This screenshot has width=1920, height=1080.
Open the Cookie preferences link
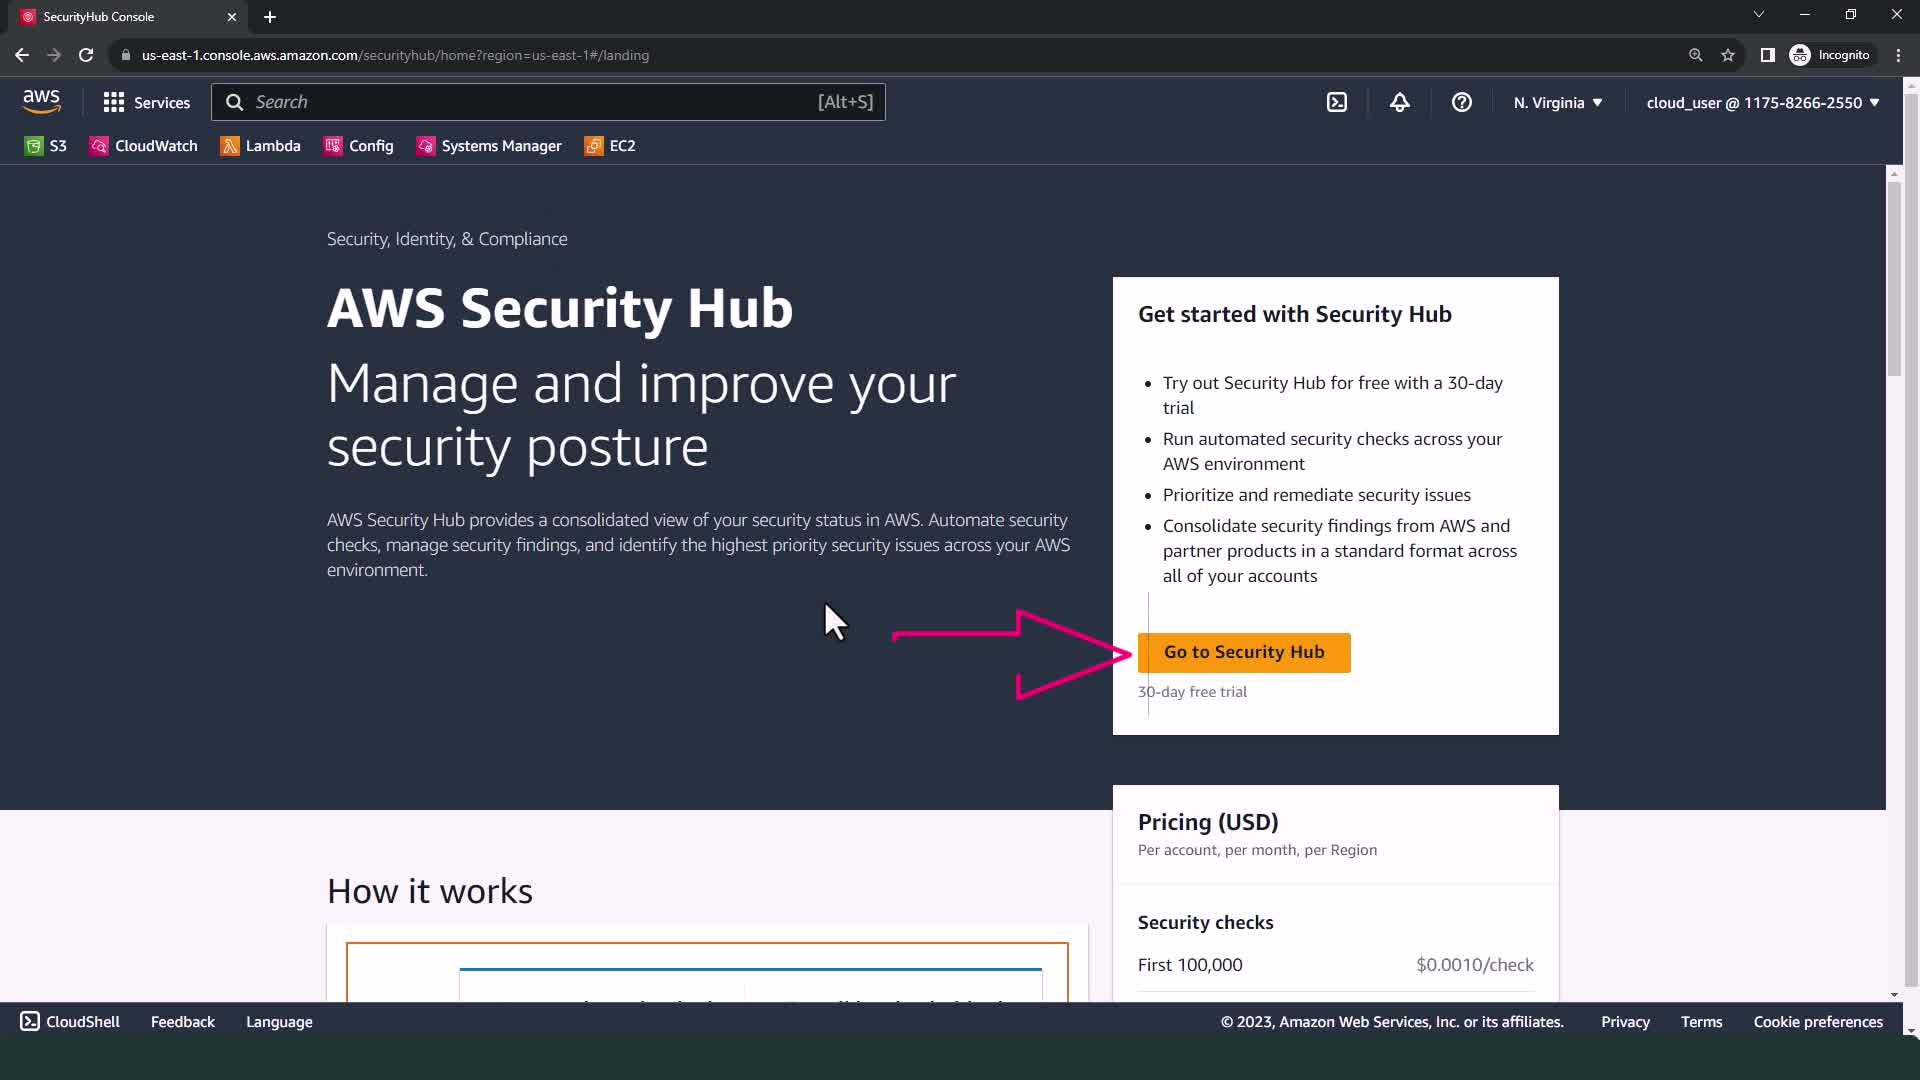[x=1817, y=1022]
